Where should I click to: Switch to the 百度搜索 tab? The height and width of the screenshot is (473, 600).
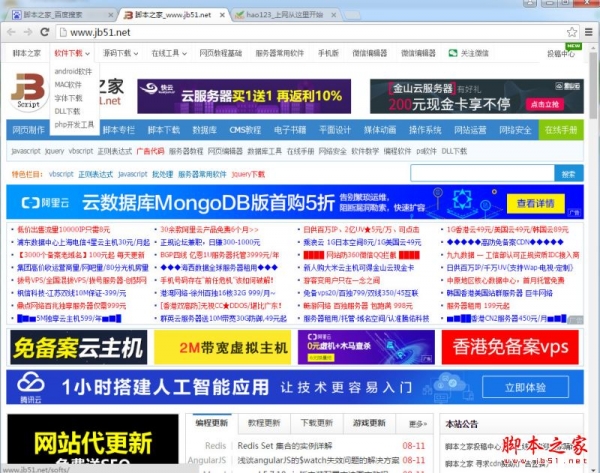click(x=59, y=15)
